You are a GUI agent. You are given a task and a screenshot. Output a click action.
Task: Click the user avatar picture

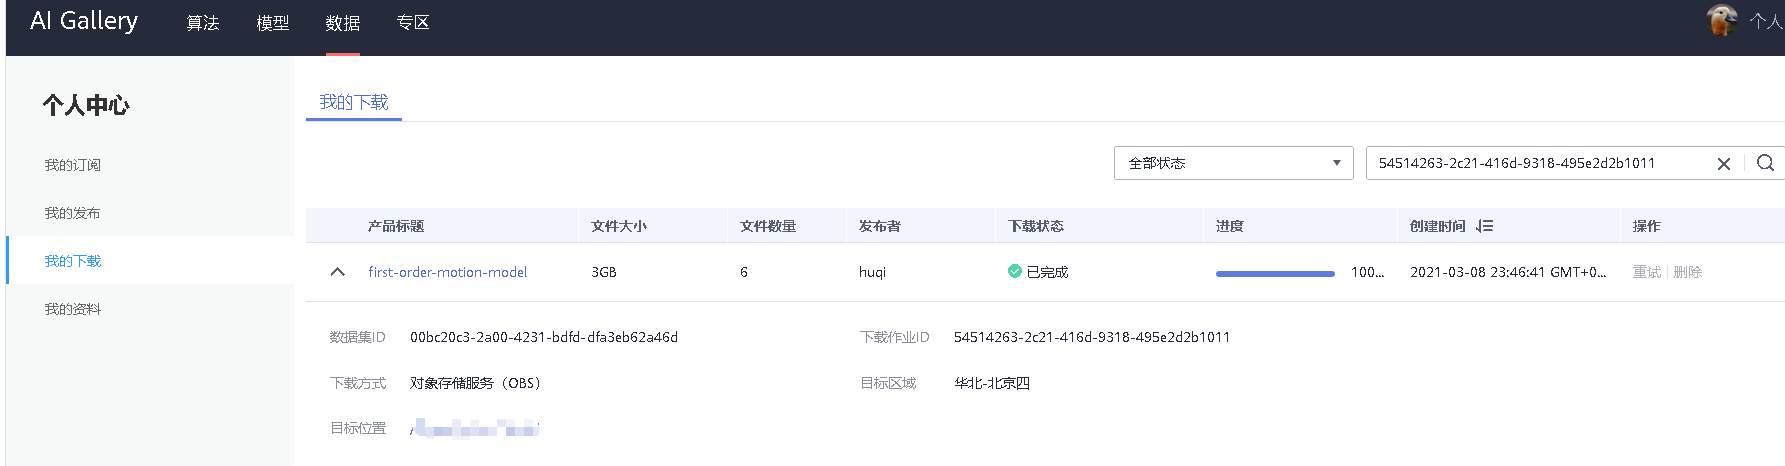1721,21
